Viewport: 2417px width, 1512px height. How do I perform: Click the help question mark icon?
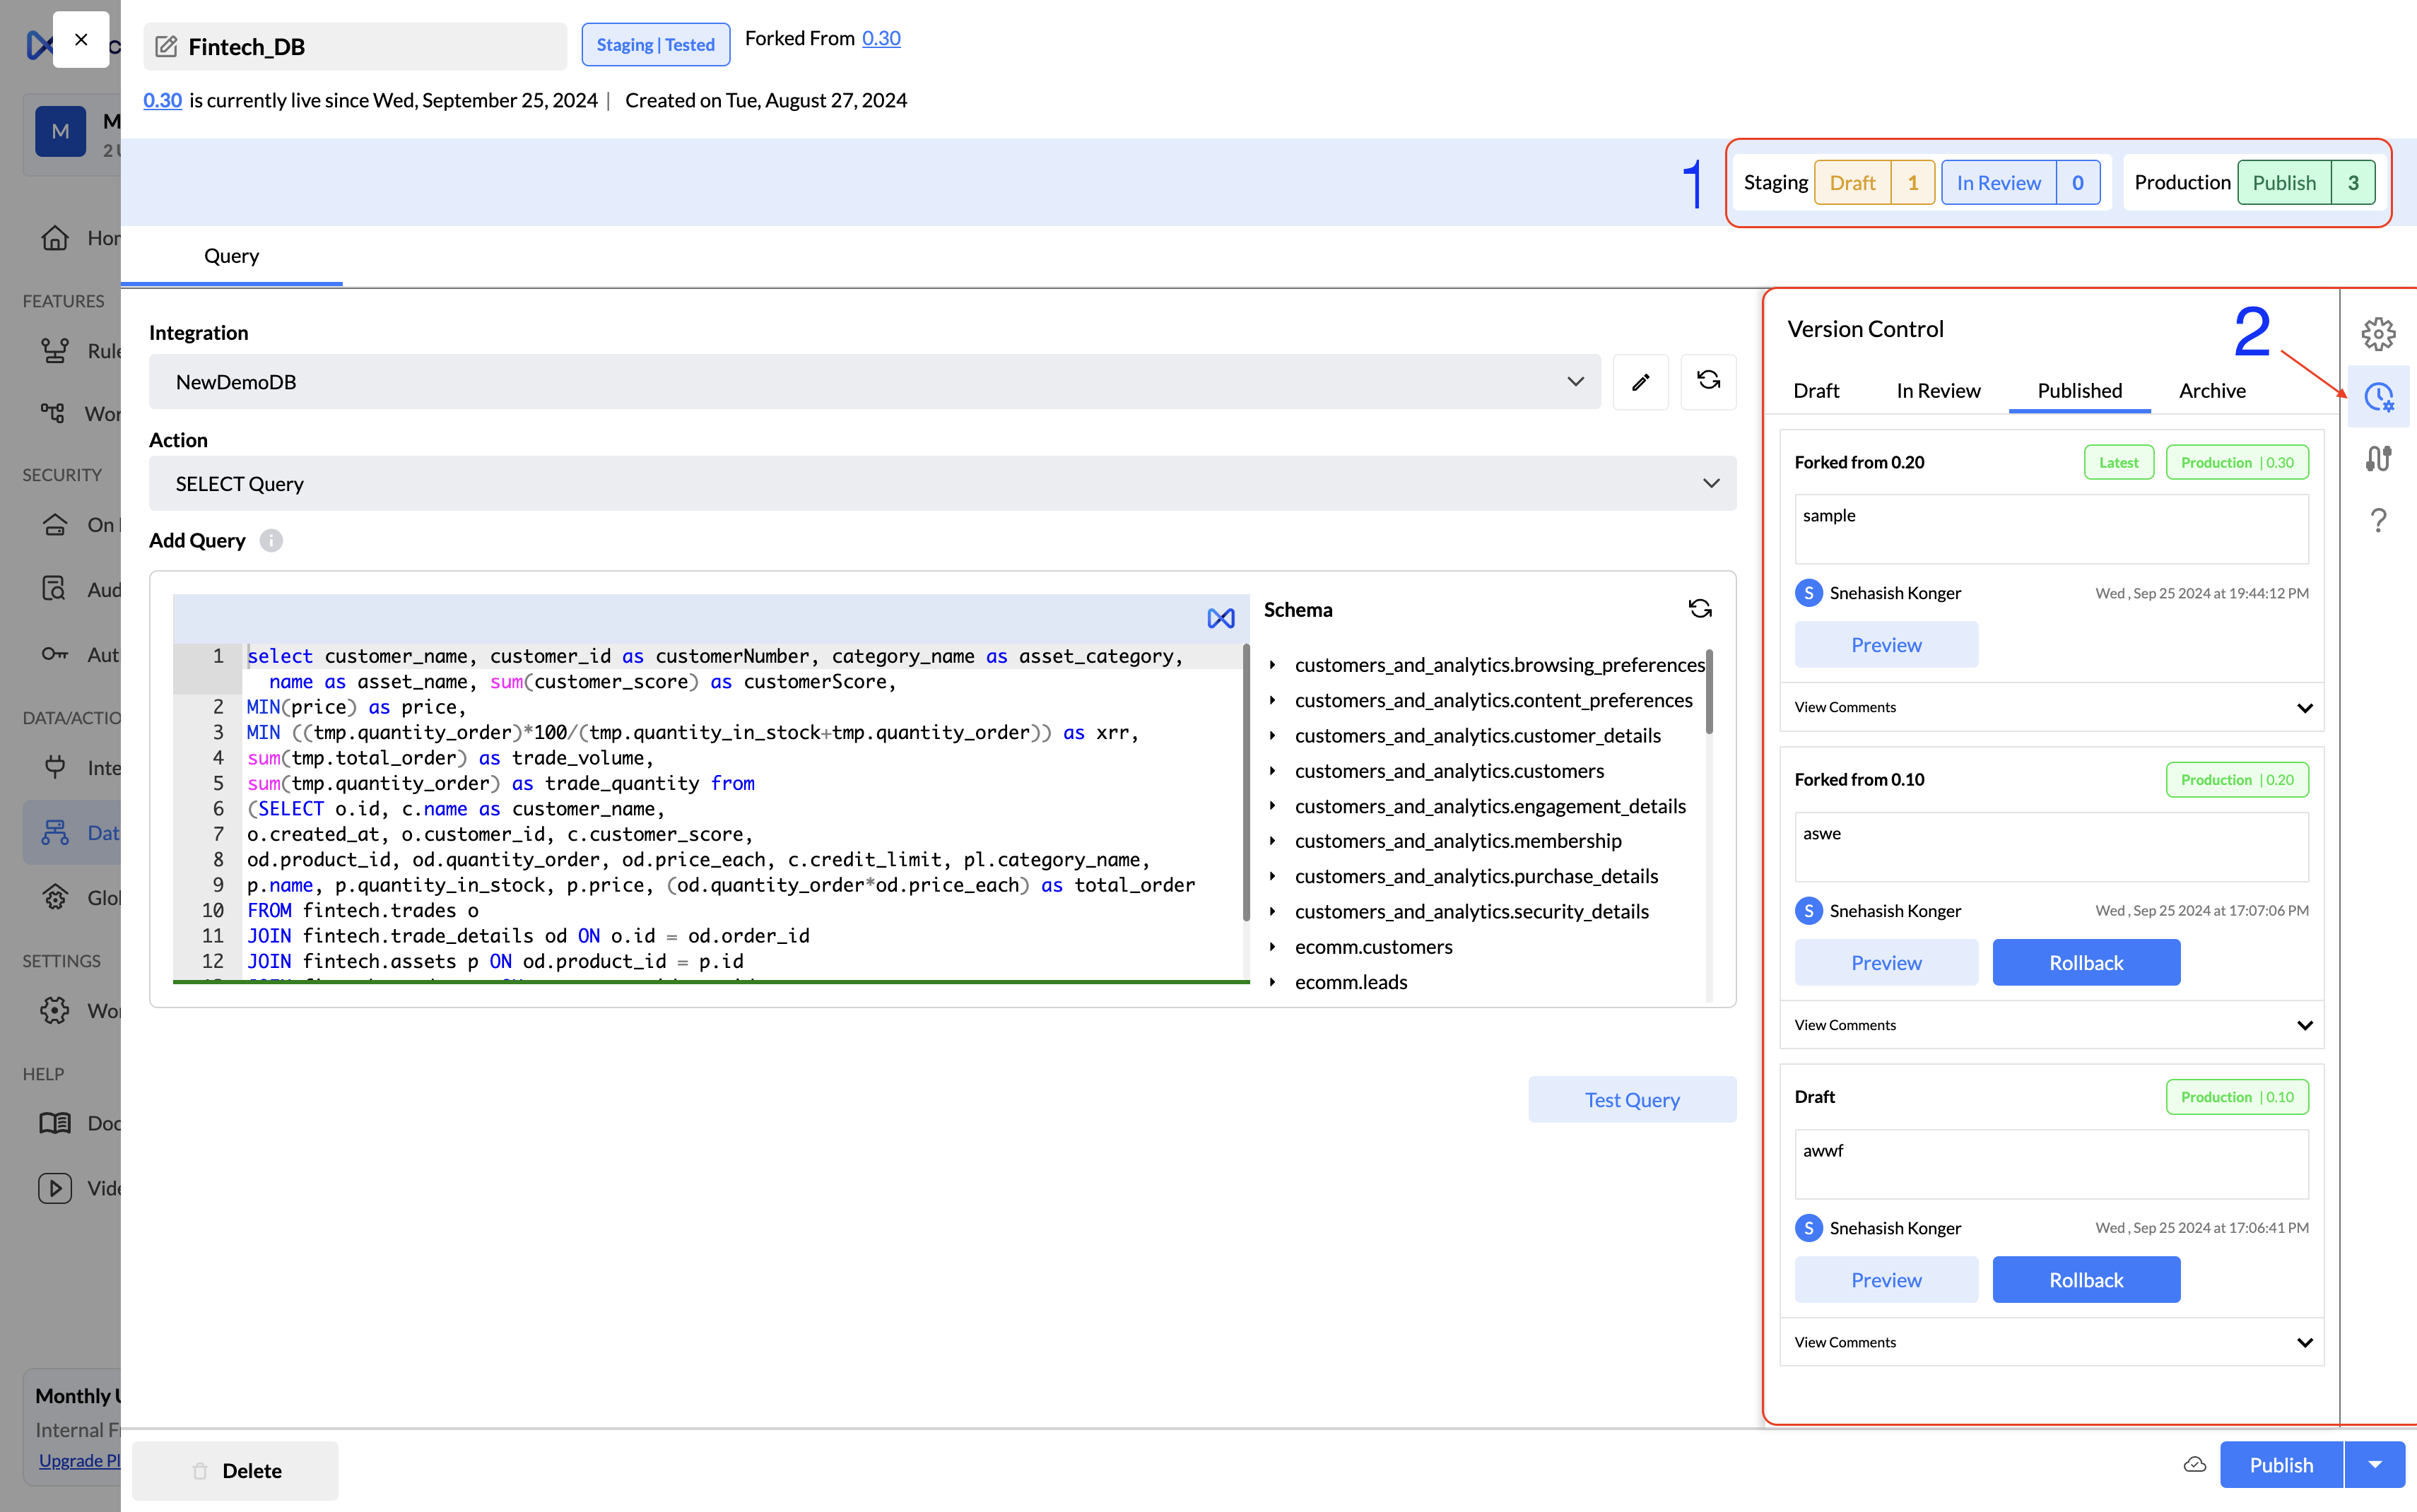coord(2378,520)
